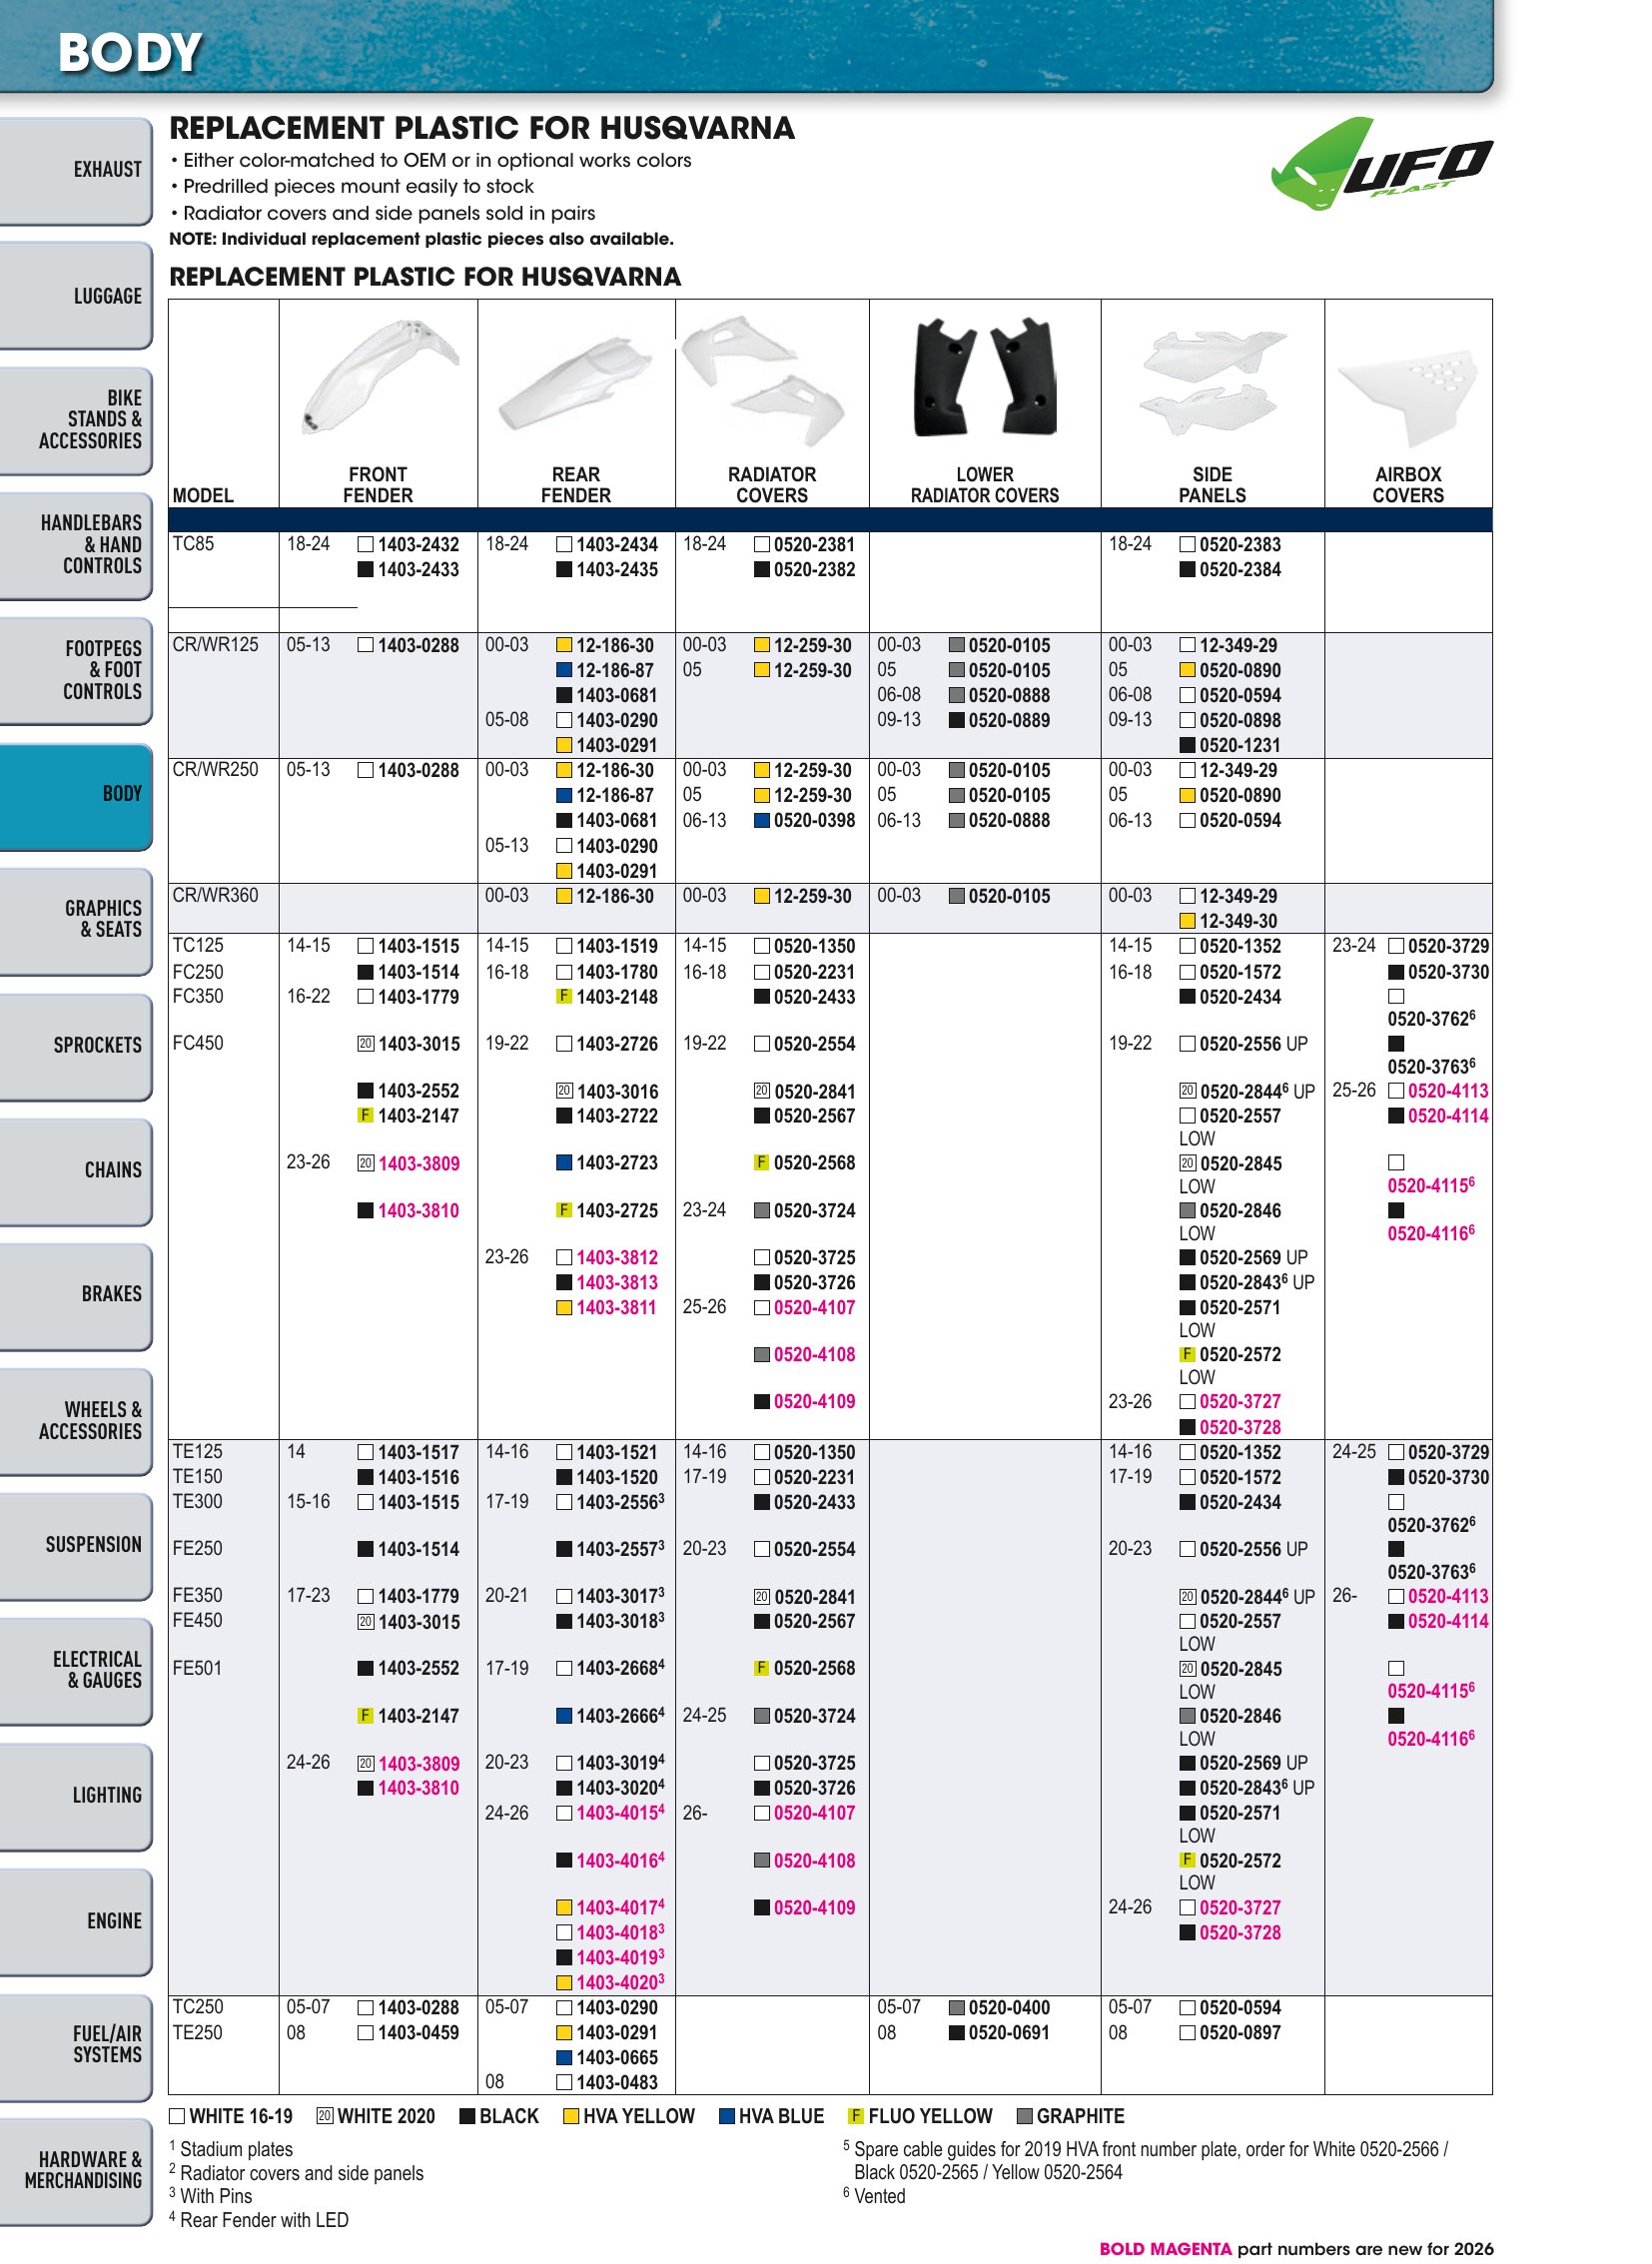Open Footpegs & Foot Controls tab

76,671
